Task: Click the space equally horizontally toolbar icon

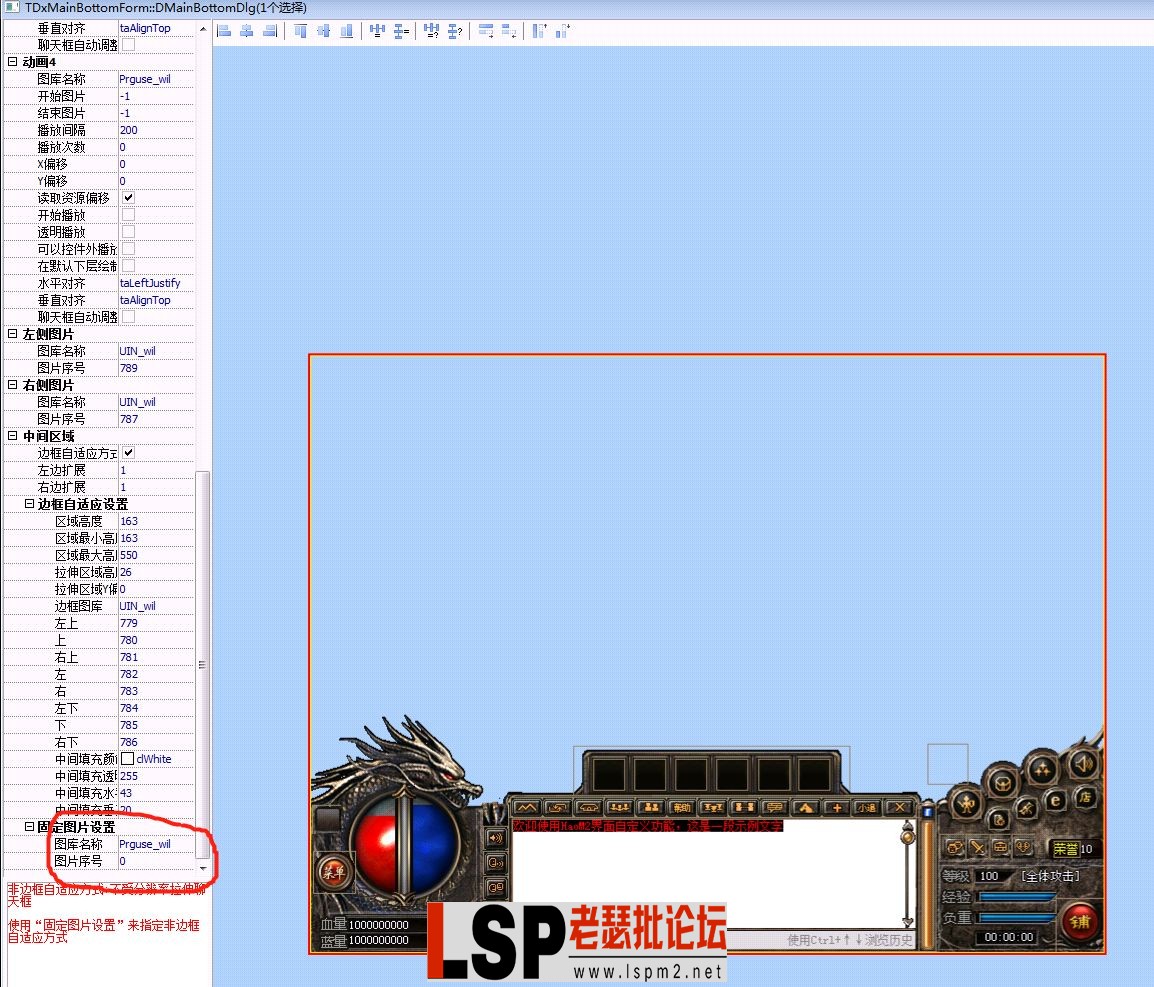Action: point(378,31)
